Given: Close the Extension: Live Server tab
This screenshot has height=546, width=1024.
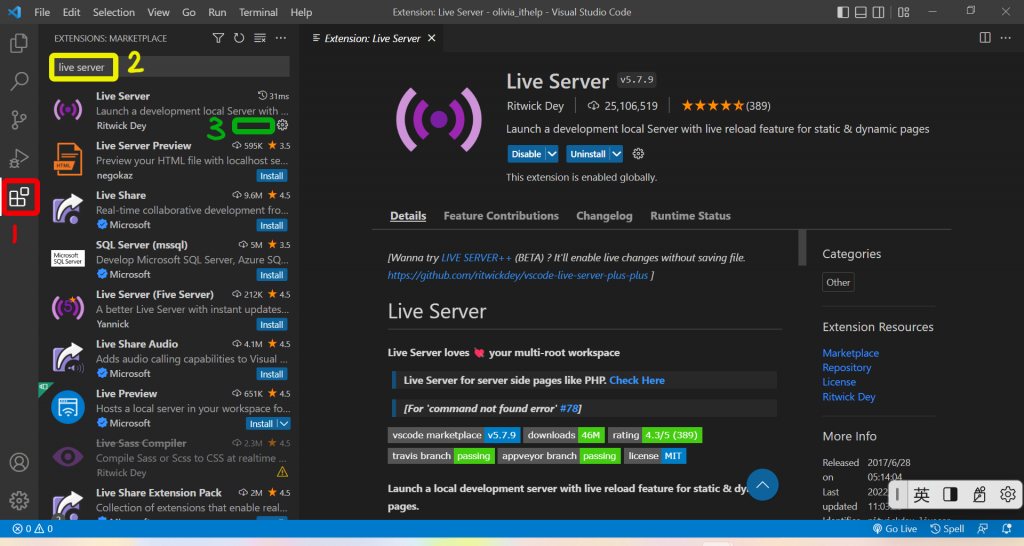Looking at the screenshot, I should (432, 39).
